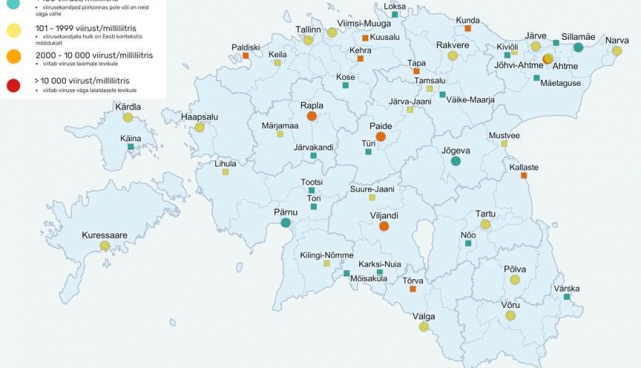
Task: Select the Mustvee yellow square marker
Action: point(504,144)
